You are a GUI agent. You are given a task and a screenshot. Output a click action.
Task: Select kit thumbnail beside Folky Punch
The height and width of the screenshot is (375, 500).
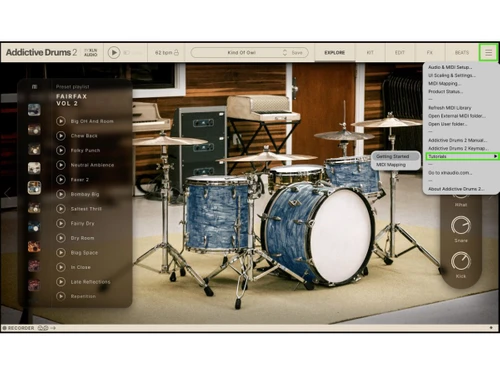click(34, 149)
